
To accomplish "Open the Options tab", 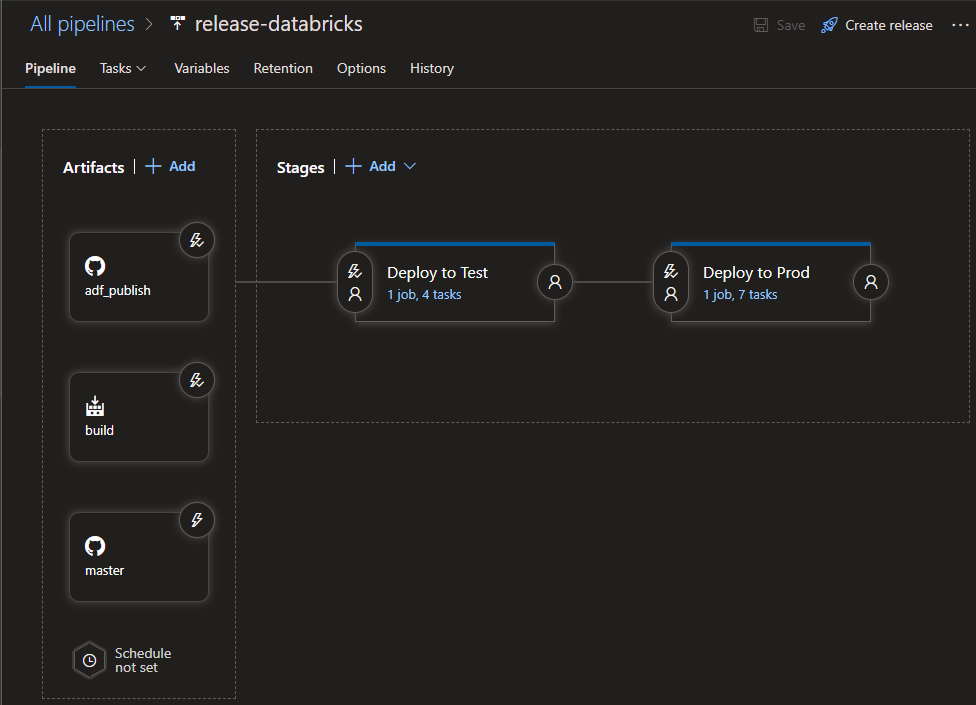I will (362, 68).
